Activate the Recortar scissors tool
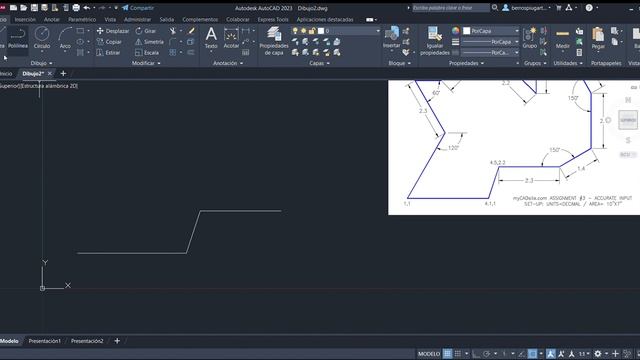This screenshot has width=640, height=360. coord(173,31)
